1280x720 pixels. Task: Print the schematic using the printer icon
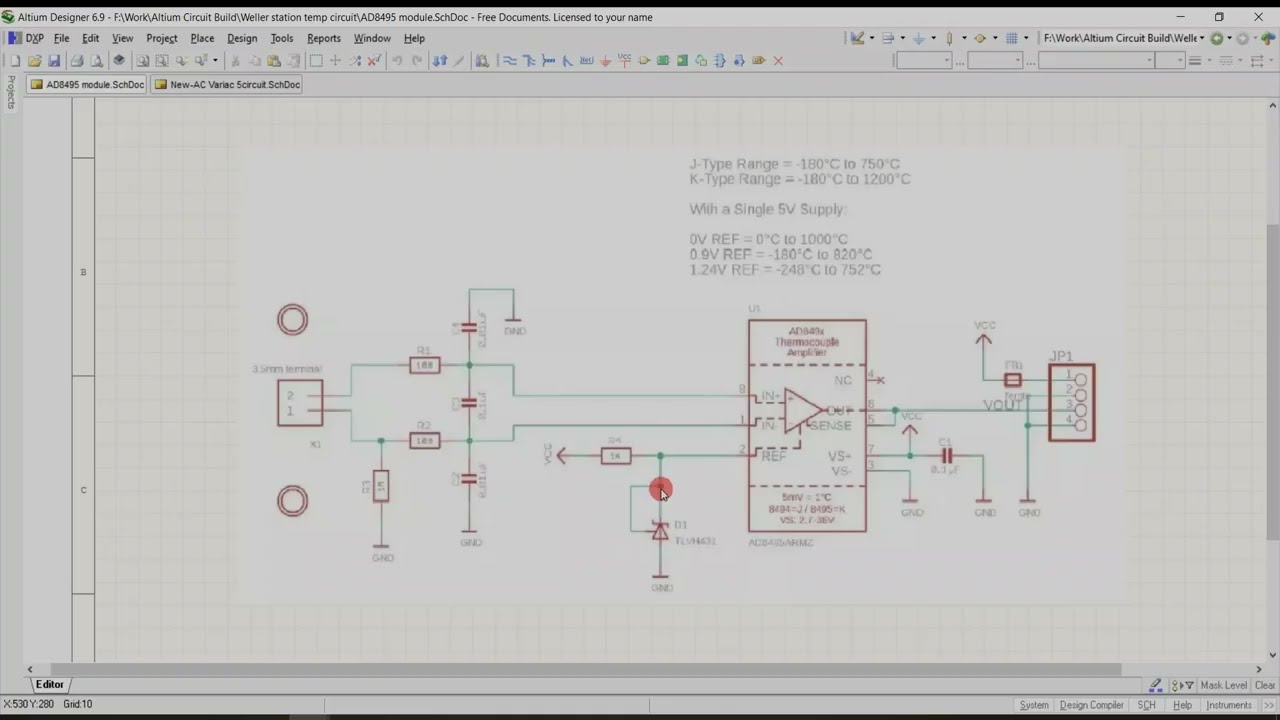[77, 61]
